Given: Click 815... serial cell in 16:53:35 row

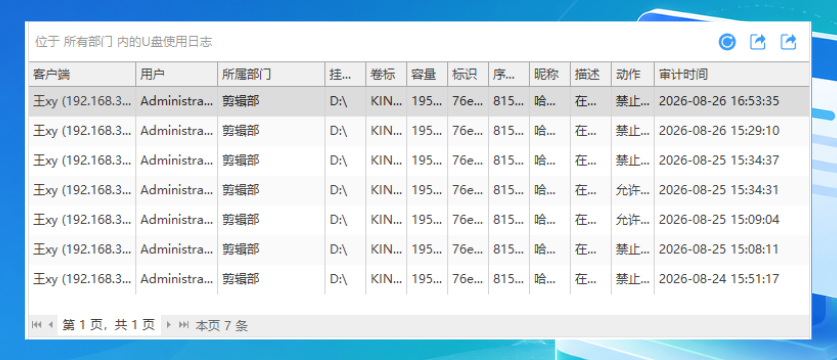Looking at the screenshot, I should (509, 101).
